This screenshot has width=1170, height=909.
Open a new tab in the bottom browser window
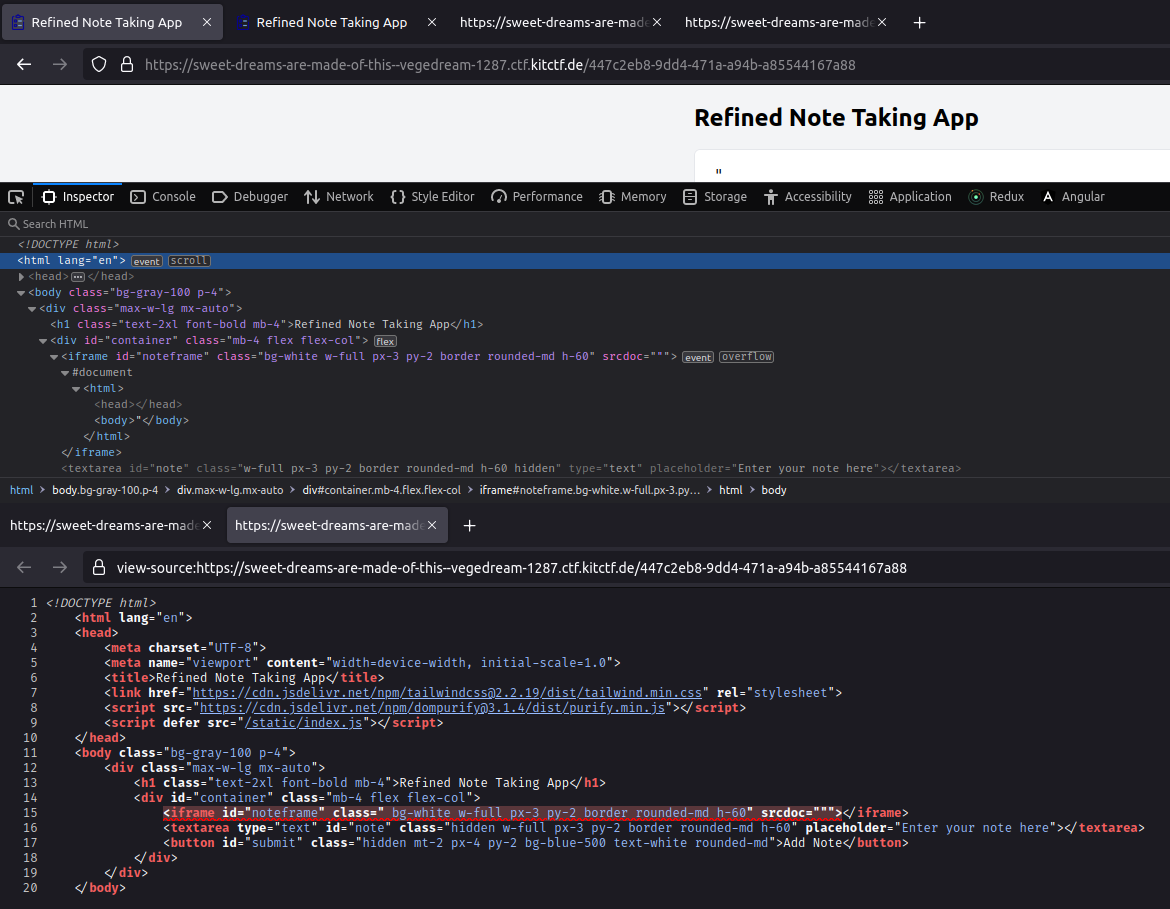[469, 524]
